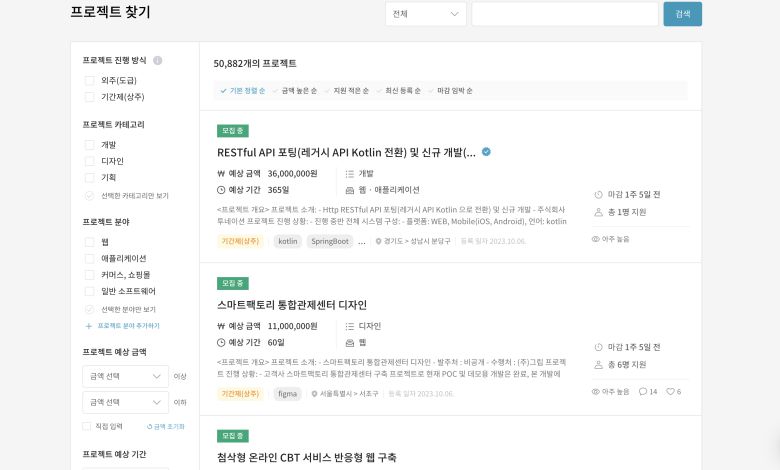Click the info icon beside 프로젝트 진행 방식
The width and height of the screenshot is (780, 470).
coord(157,60)
